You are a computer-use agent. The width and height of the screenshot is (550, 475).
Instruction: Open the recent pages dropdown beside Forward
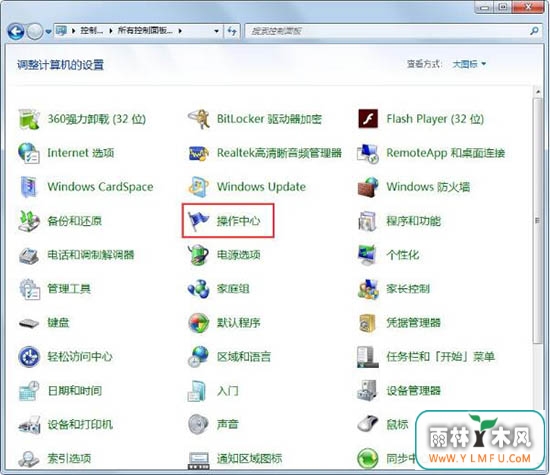click(x=48, y=32)
